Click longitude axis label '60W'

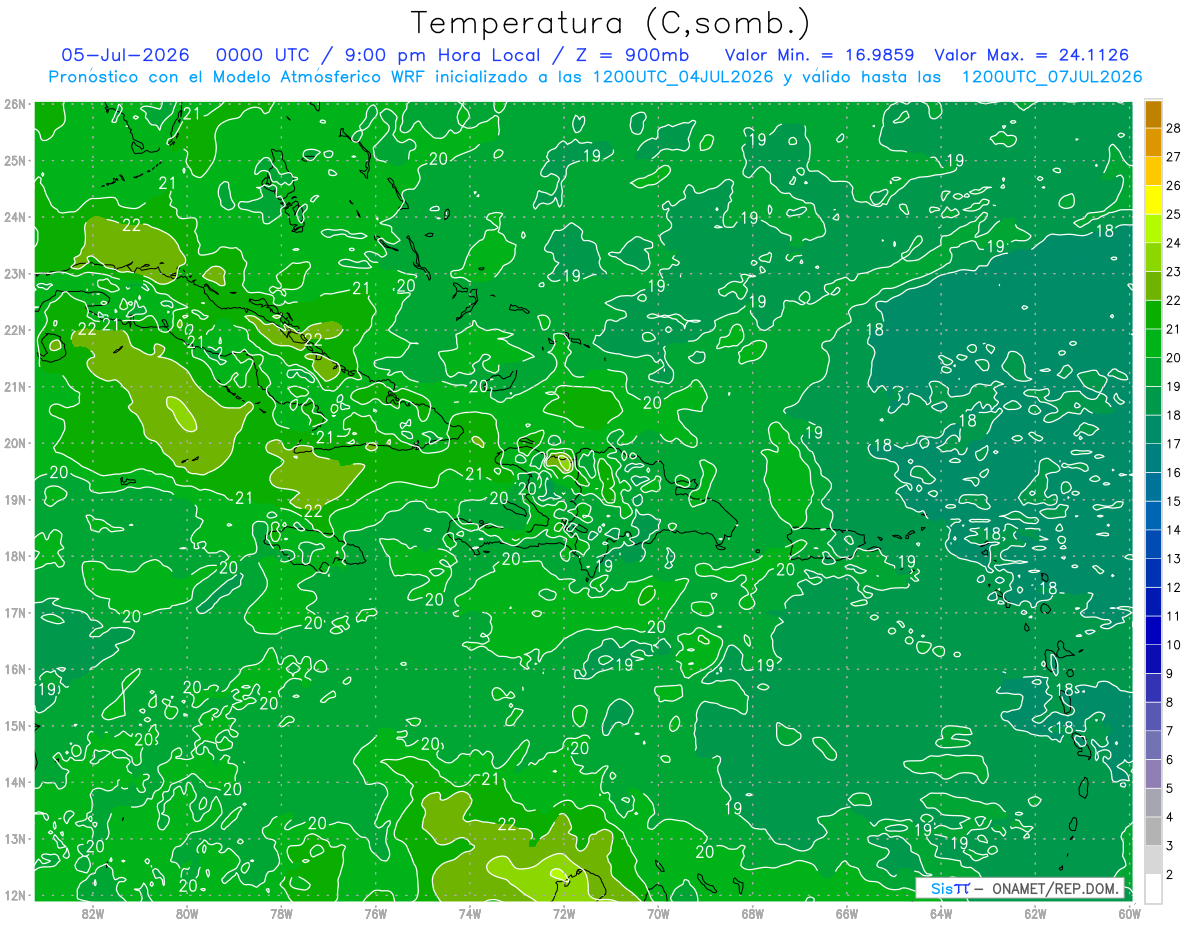(1129, 913)
